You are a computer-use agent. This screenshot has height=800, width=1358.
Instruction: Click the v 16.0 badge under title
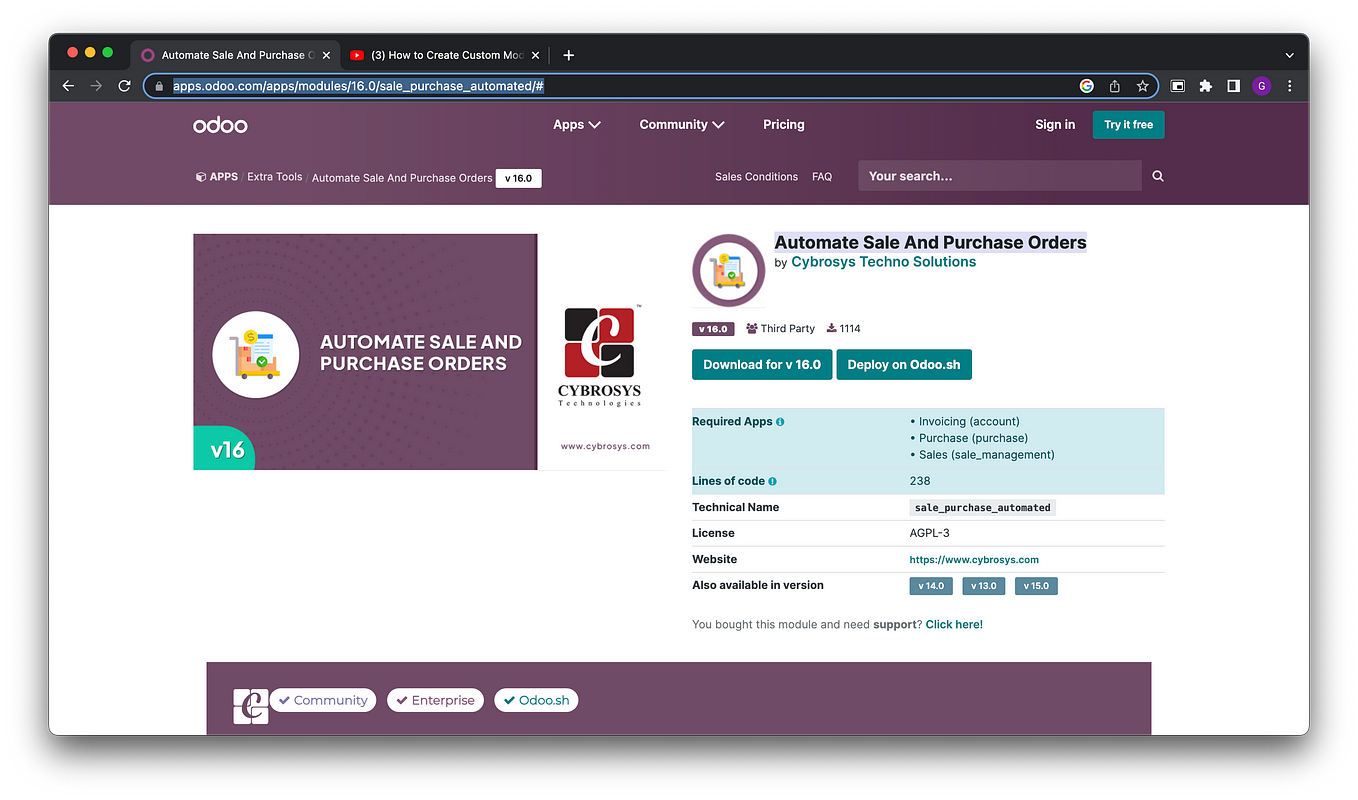pos(713,329)
